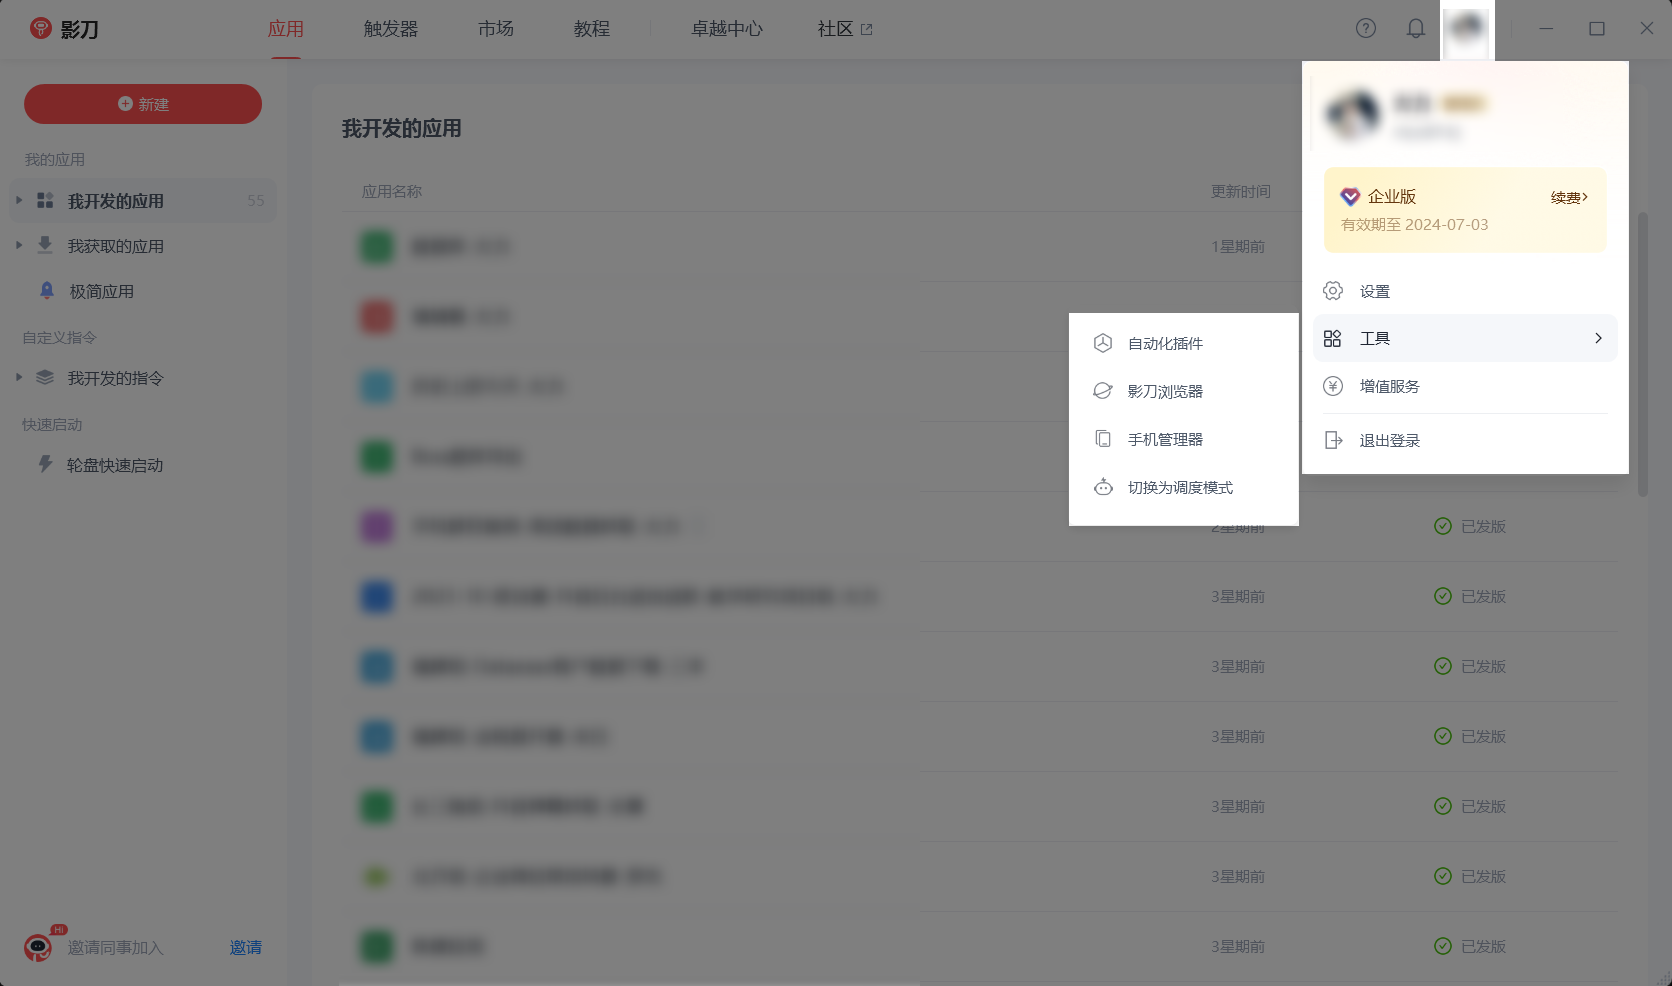Click the 影刀 logo in top left
The image size is (1672, 986).
tap(64, 29)
